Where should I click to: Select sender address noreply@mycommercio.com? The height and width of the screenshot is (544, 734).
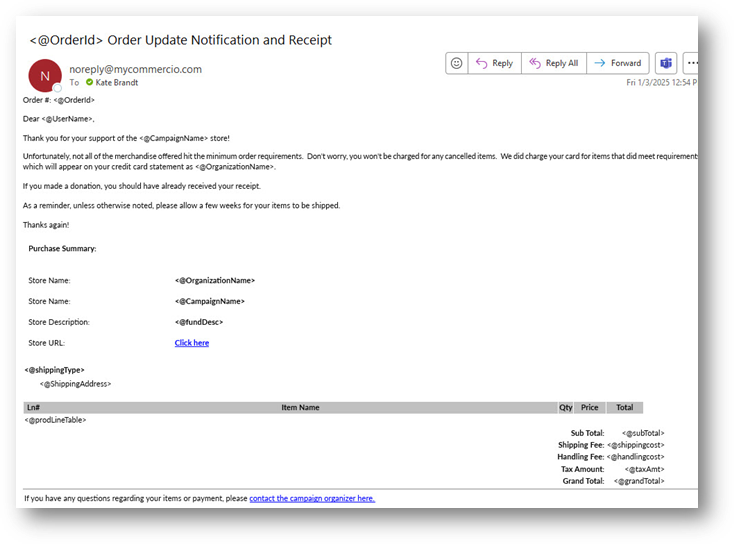point(135,69)
